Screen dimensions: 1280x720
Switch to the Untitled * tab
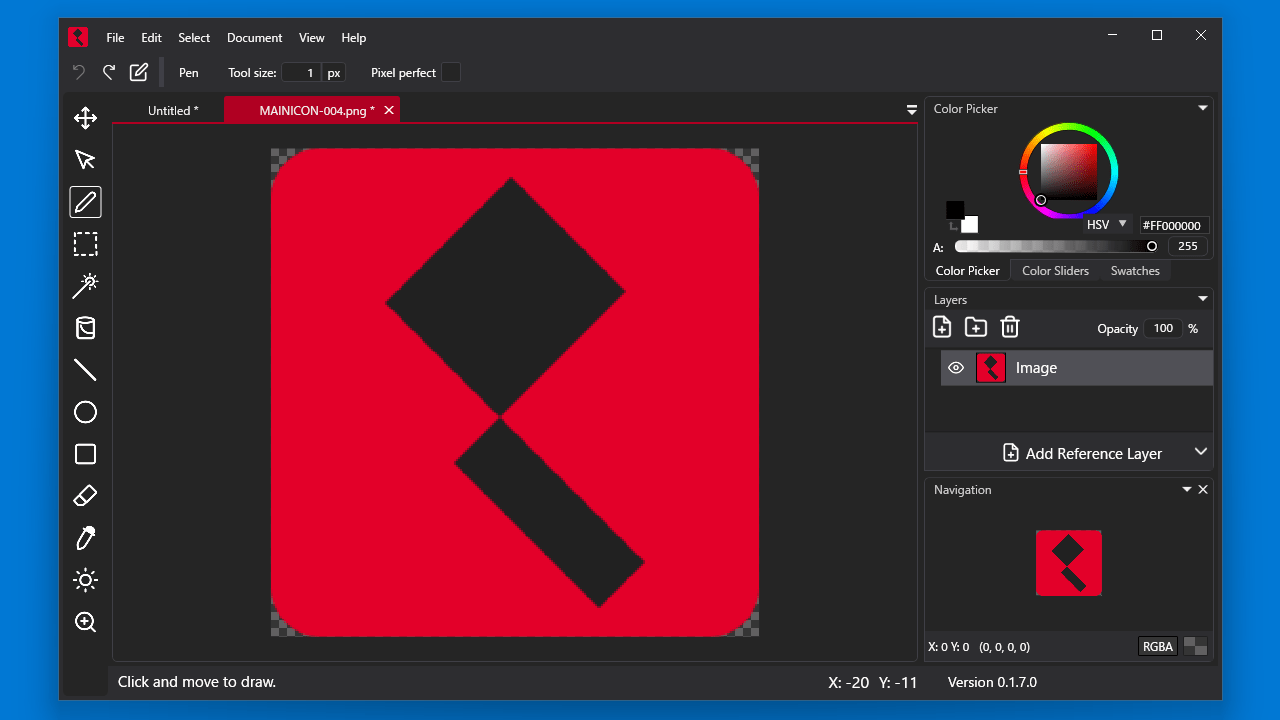tap(173, 110)
